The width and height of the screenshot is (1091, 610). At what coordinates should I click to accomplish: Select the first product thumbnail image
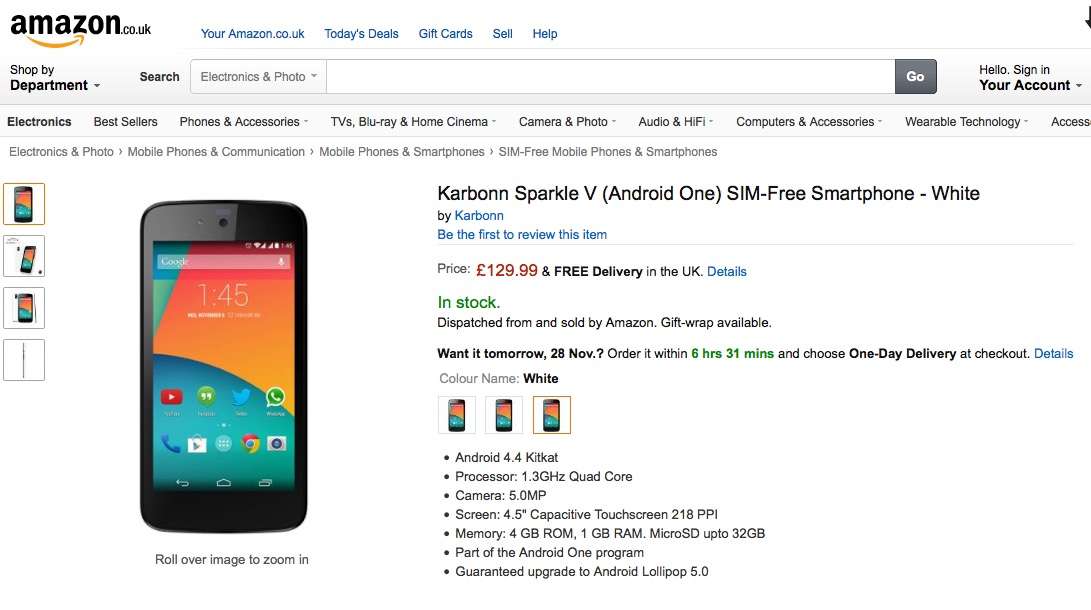tap(24, 204)
